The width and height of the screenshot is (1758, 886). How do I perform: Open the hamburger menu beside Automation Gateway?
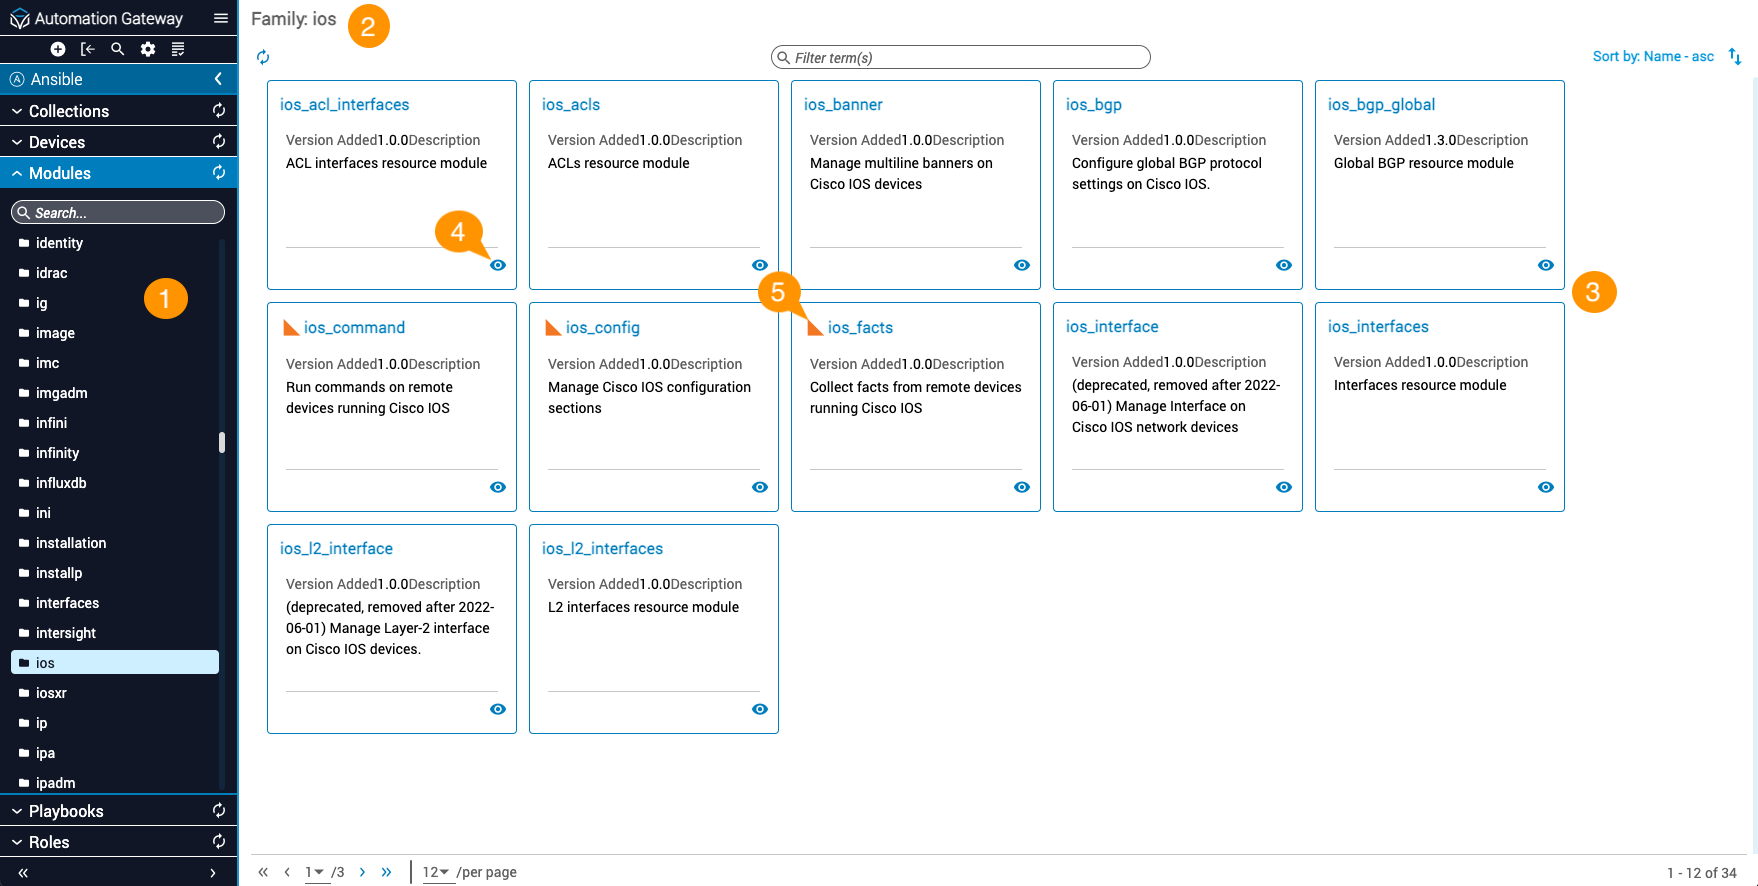[221, 18]
